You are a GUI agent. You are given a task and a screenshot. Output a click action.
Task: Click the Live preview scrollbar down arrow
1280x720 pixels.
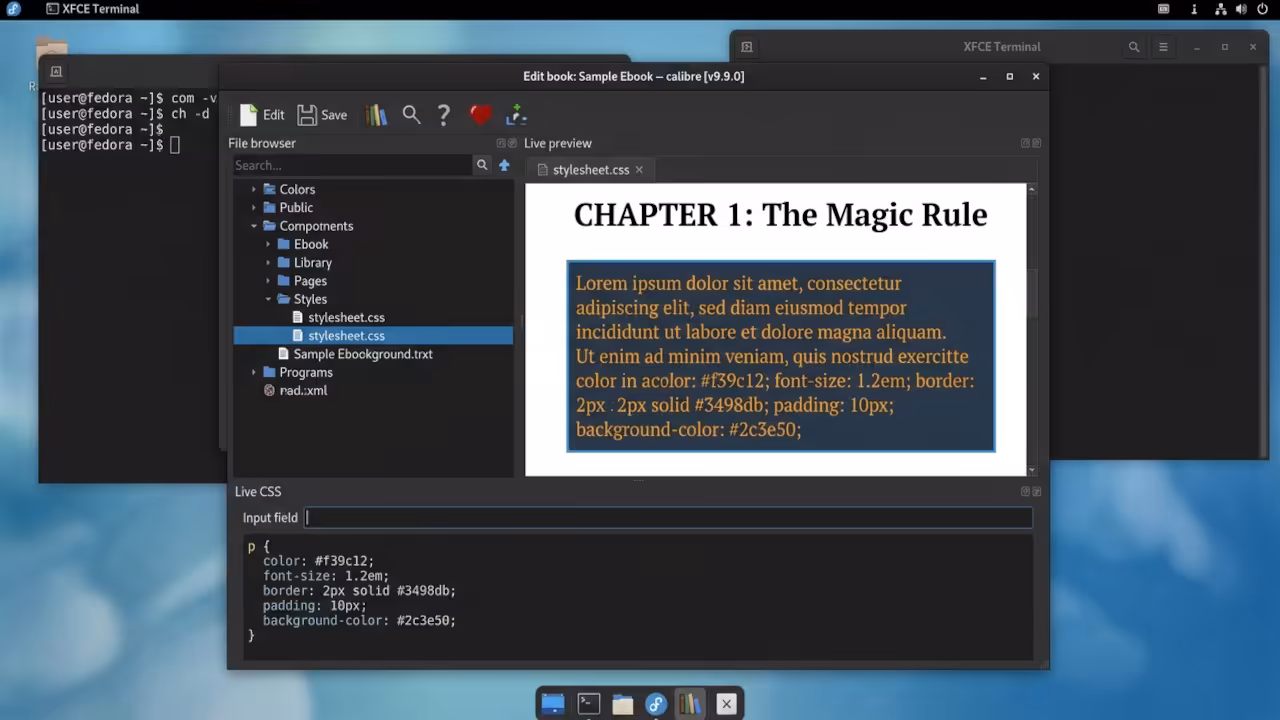1031,470
